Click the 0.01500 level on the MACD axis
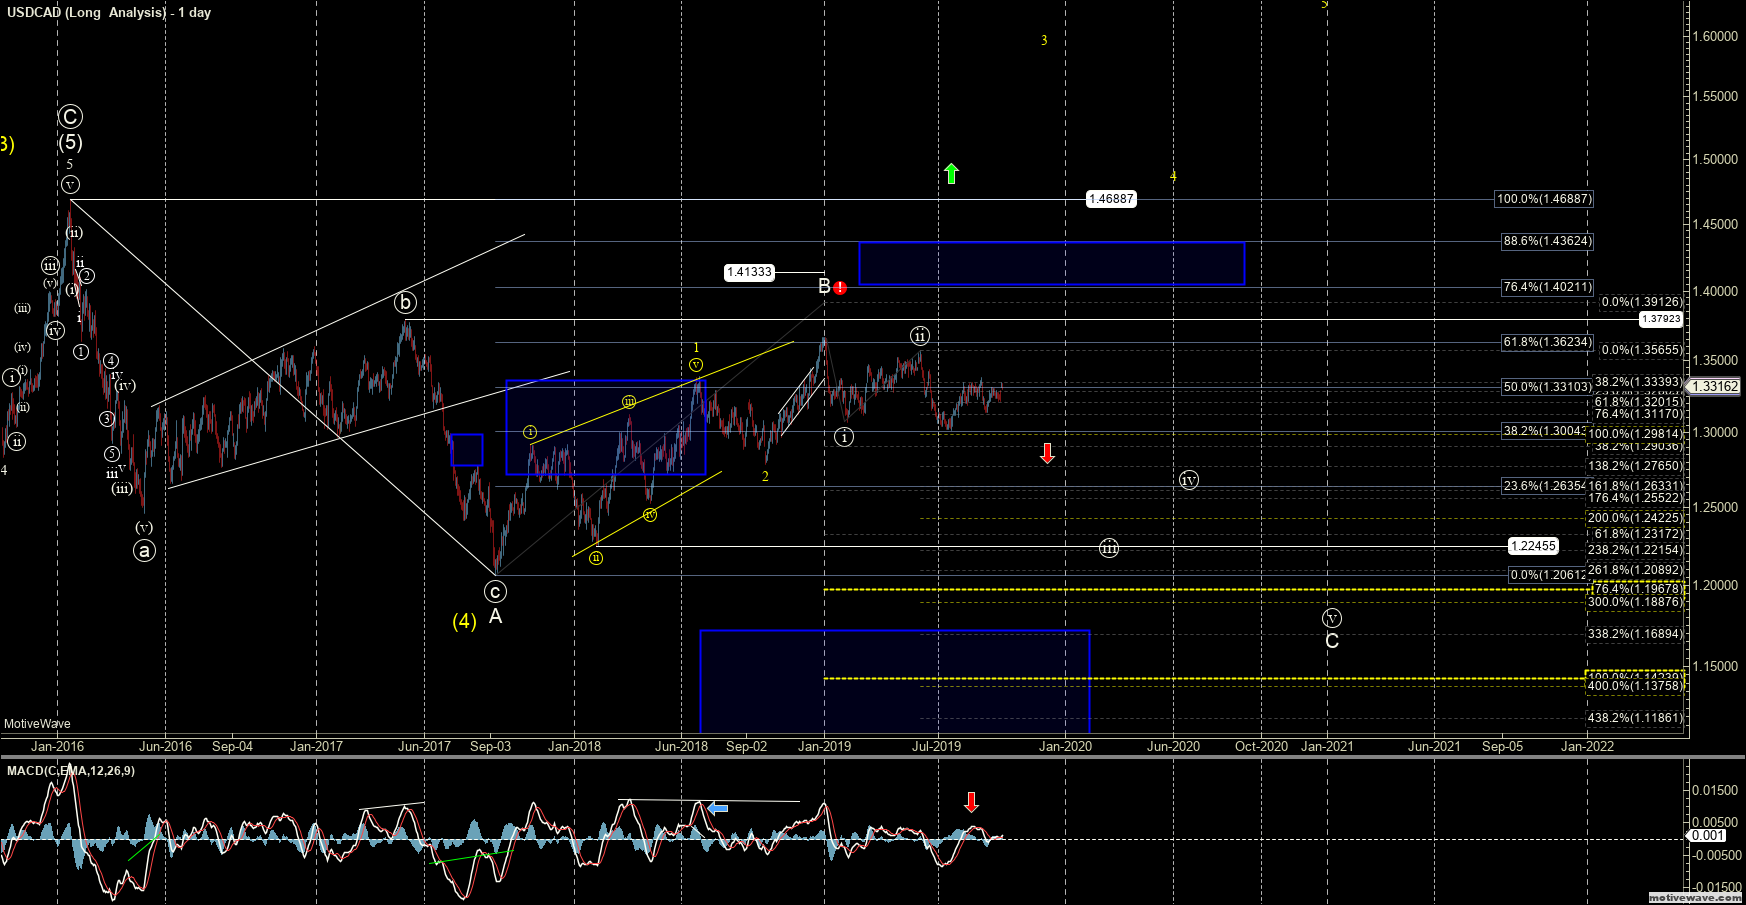The width and height of the screenshot is (1746, 905). click(x=1715, y=790)
